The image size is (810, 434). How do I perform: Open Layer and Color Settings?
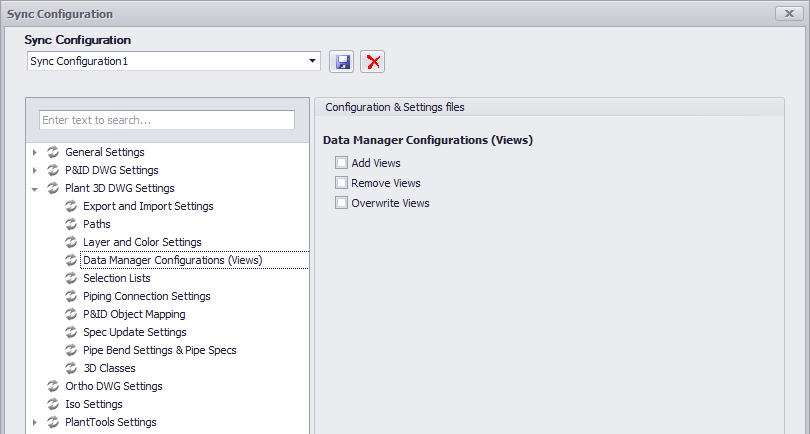point(142,242)
